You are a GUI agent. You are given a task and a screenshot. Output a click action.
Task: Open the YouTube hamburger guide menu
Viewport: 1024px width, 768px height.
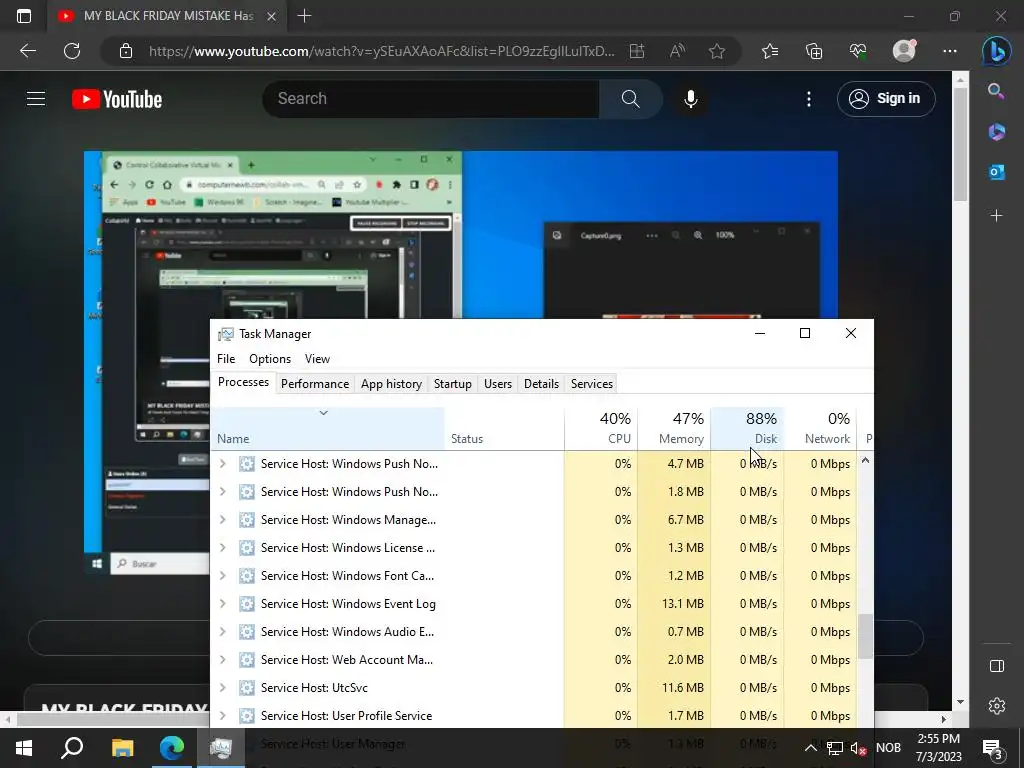pyautogui.click(x=36, y=99)
